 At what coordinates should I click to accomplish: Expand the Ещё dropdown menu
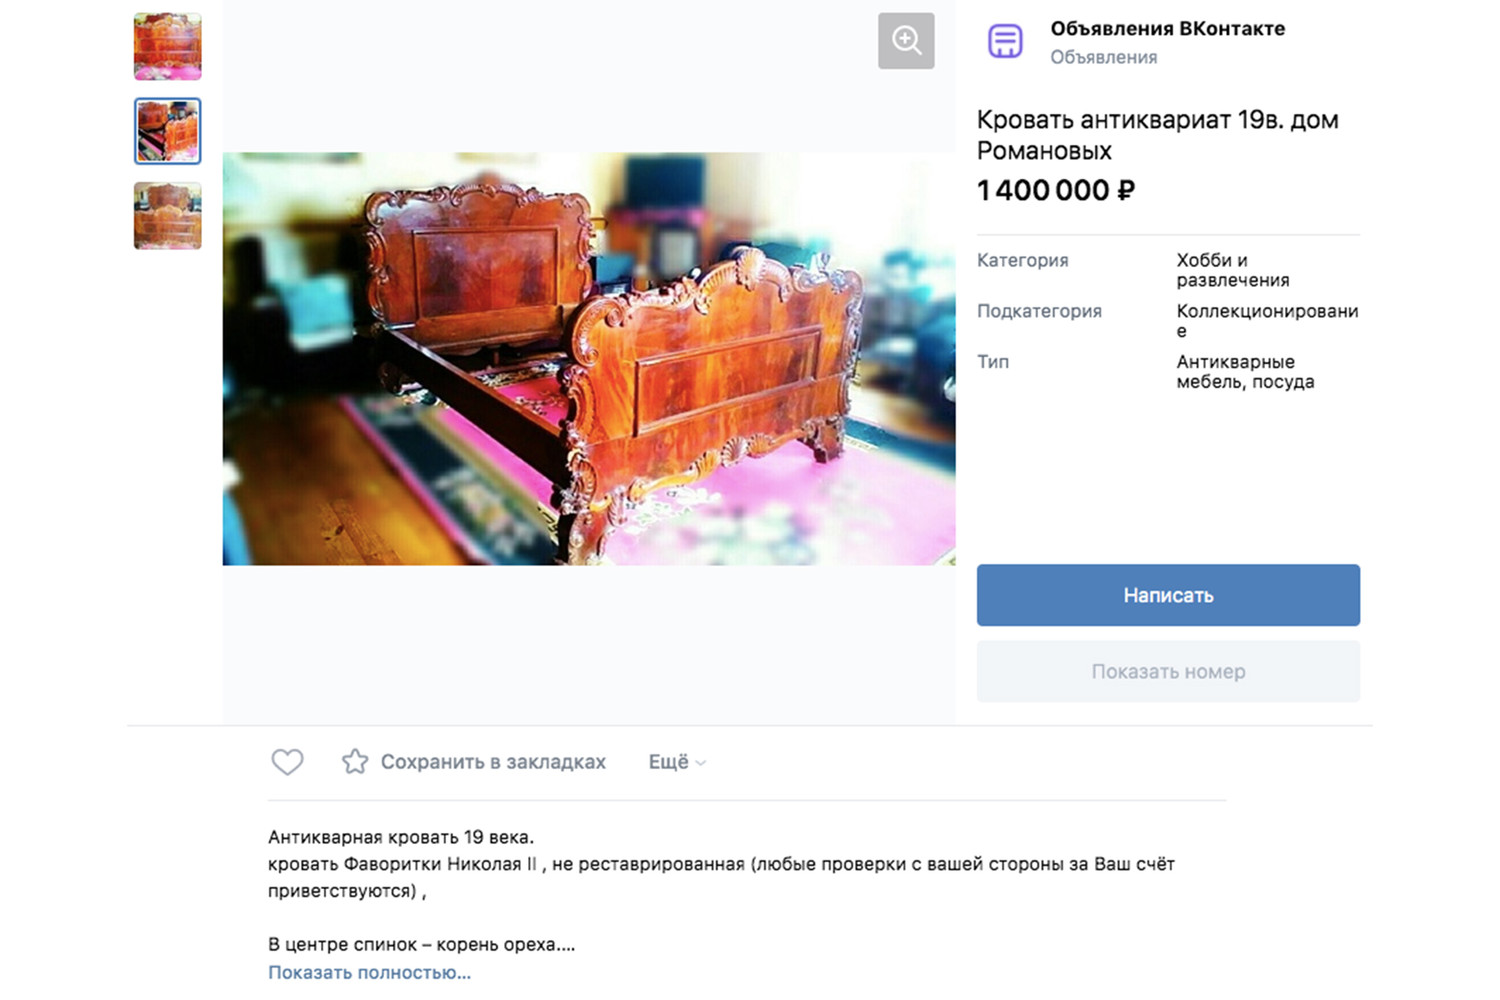(677, 762)
